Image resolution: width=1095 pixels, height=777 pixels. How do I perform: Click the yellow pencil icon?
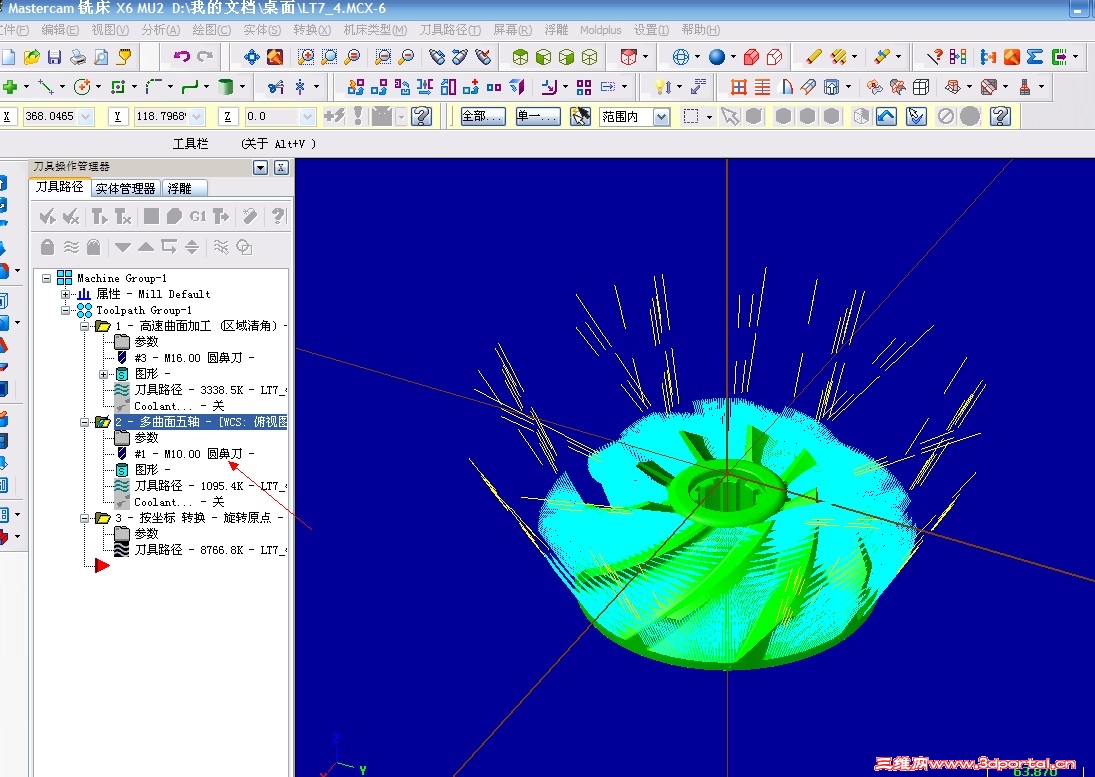[x=813, y=57]
